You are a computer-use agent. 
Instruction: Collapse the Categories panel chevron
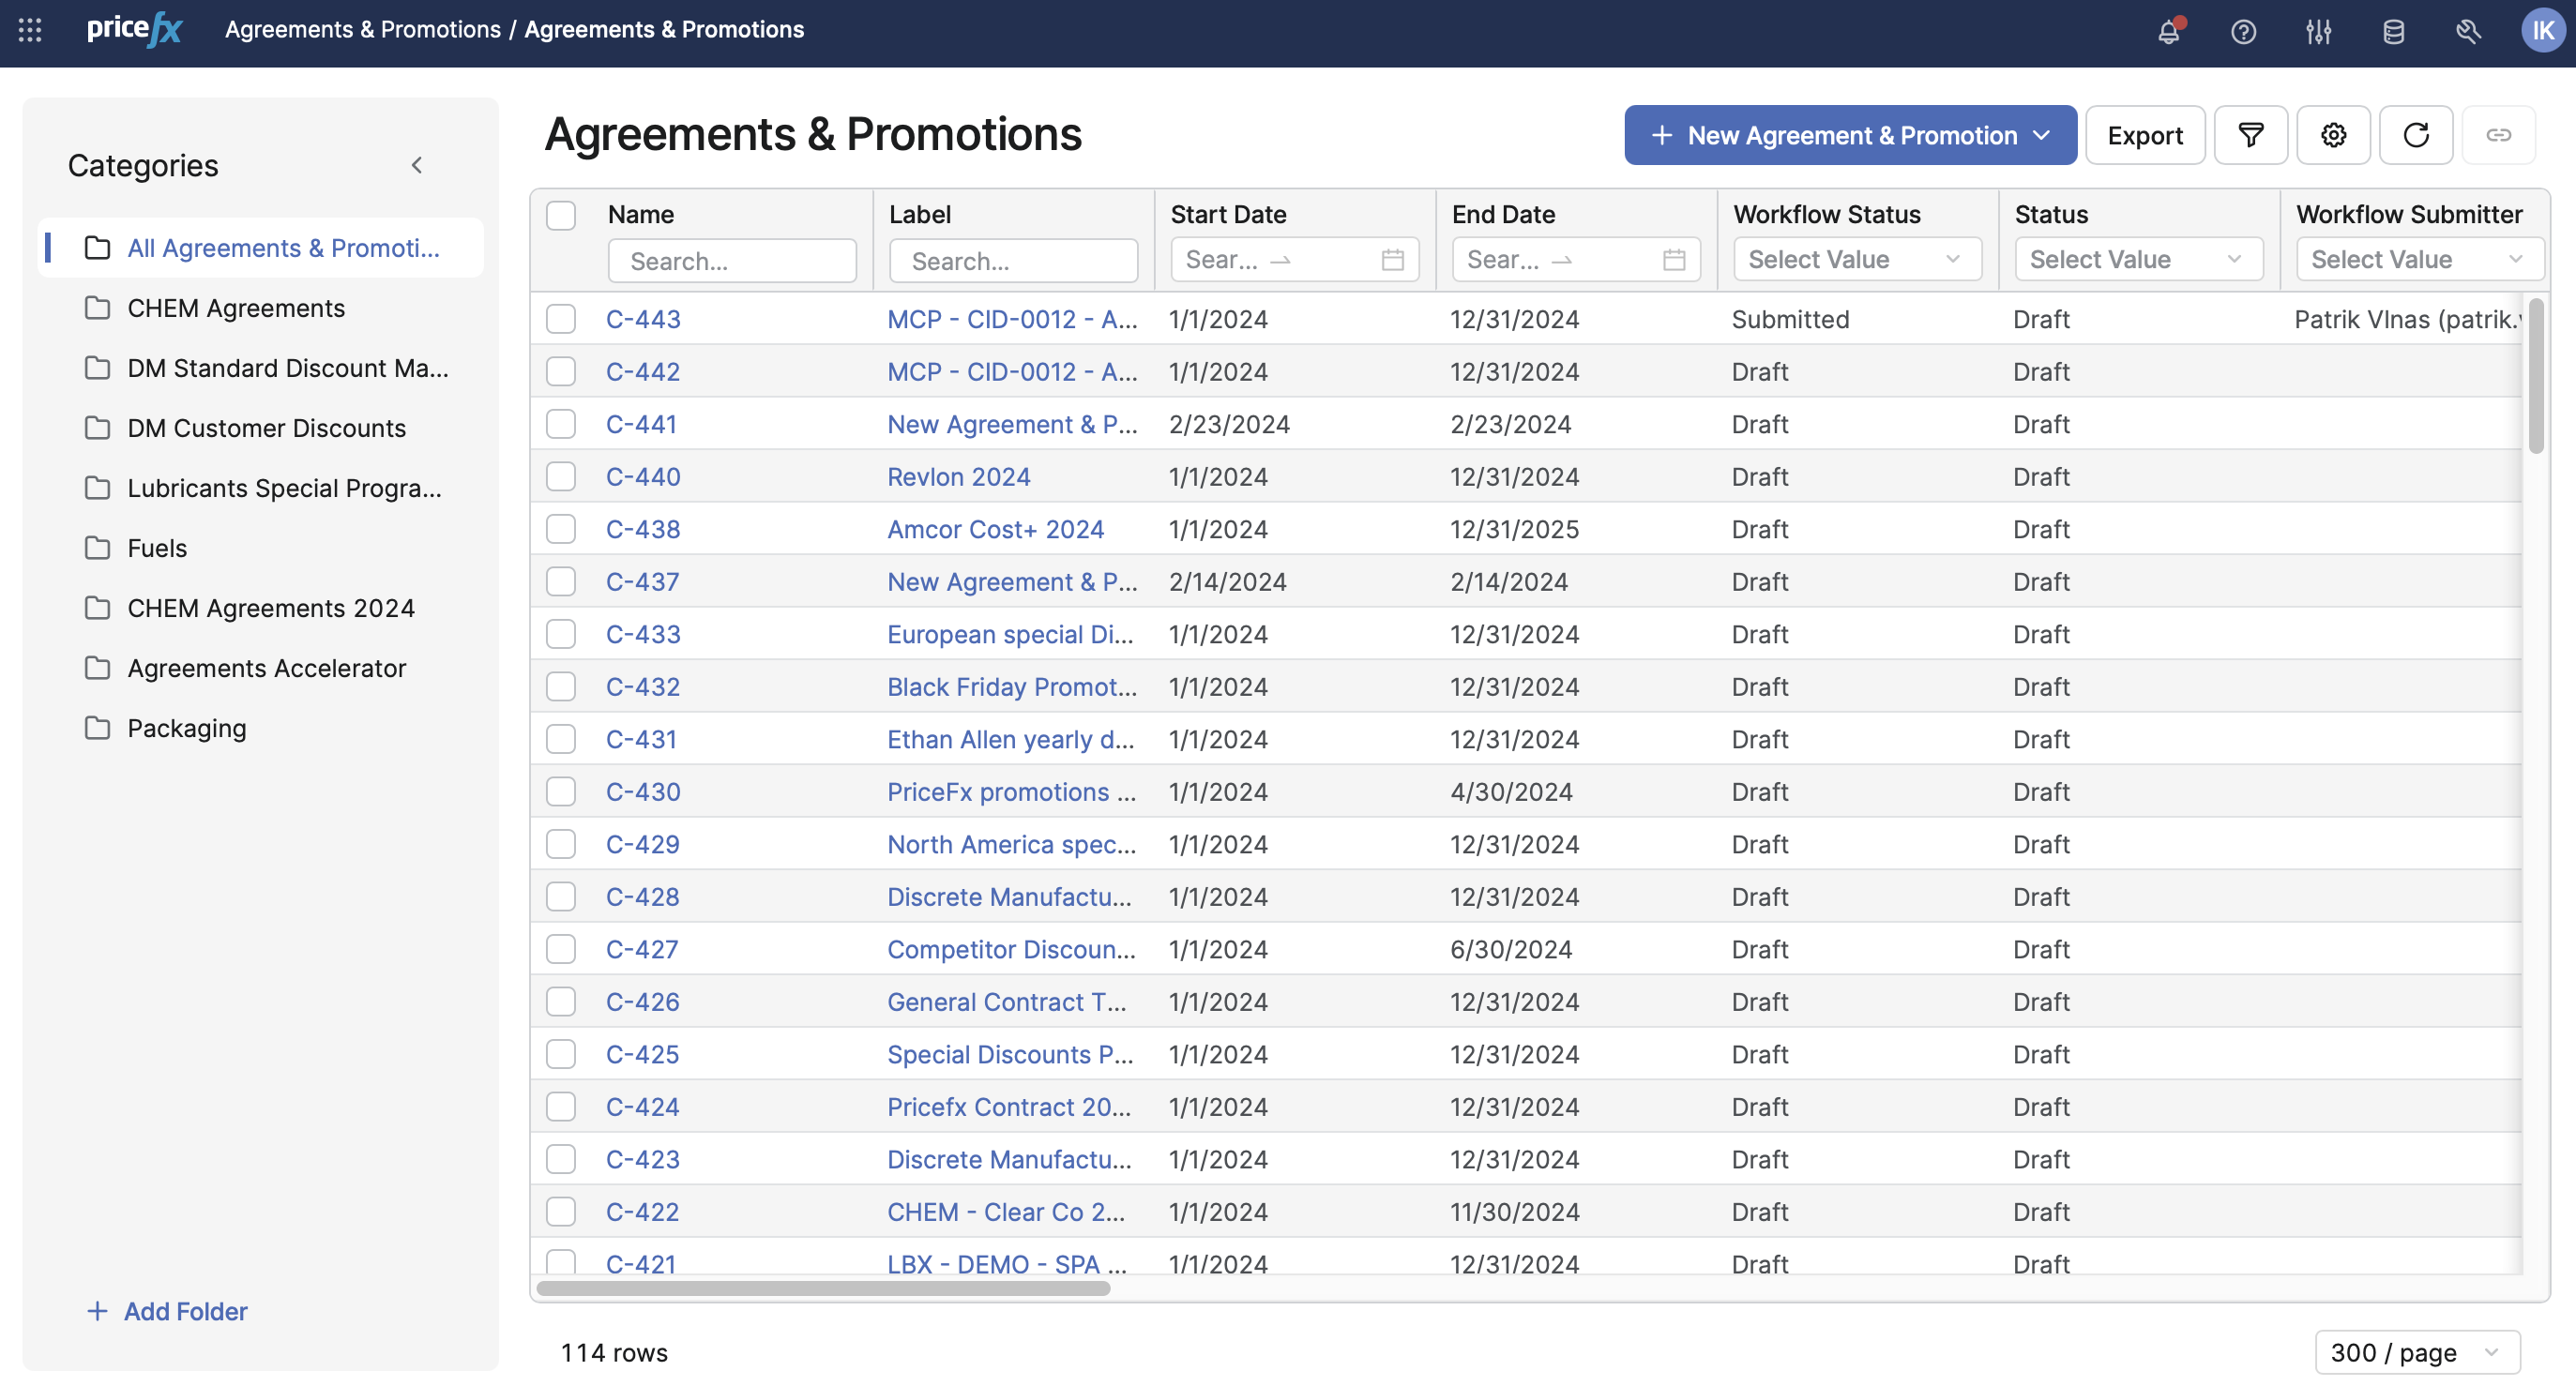tap(417, 165)
